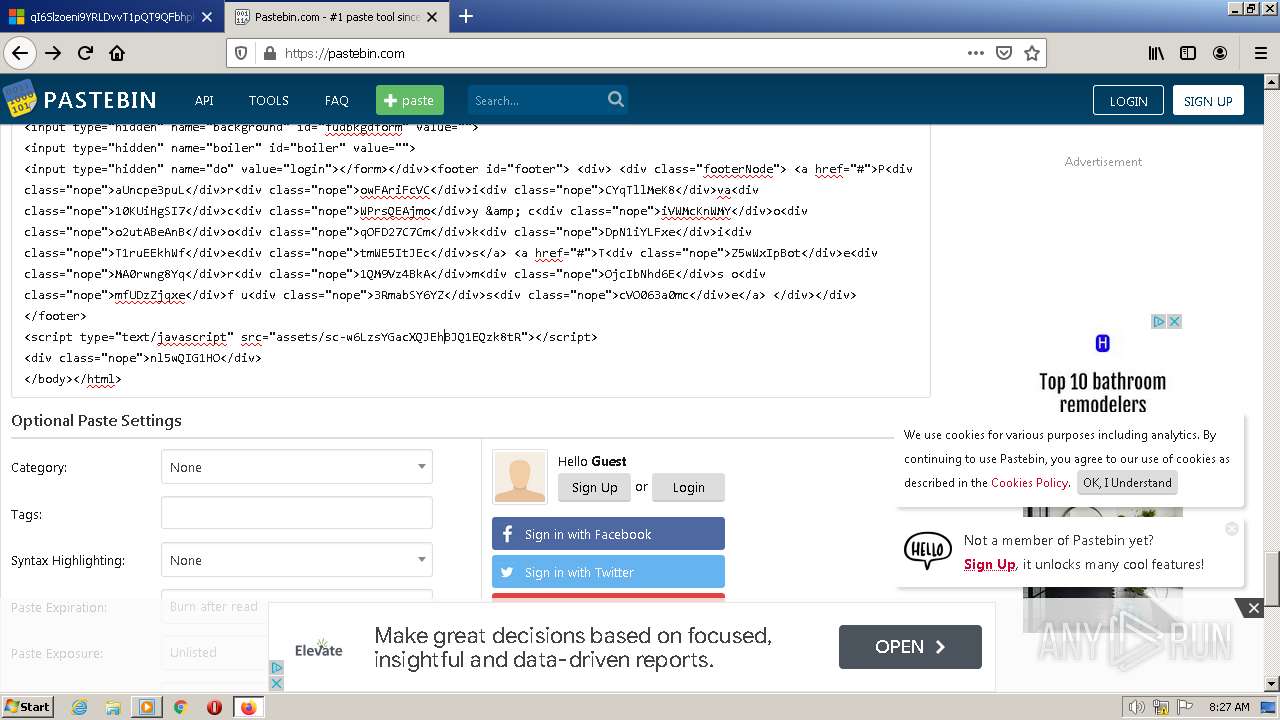Open media player taskbar icon
Image resolution: width=1280 pixels, height=720 pixels.
pyautogui.click(x=147, y=707)
